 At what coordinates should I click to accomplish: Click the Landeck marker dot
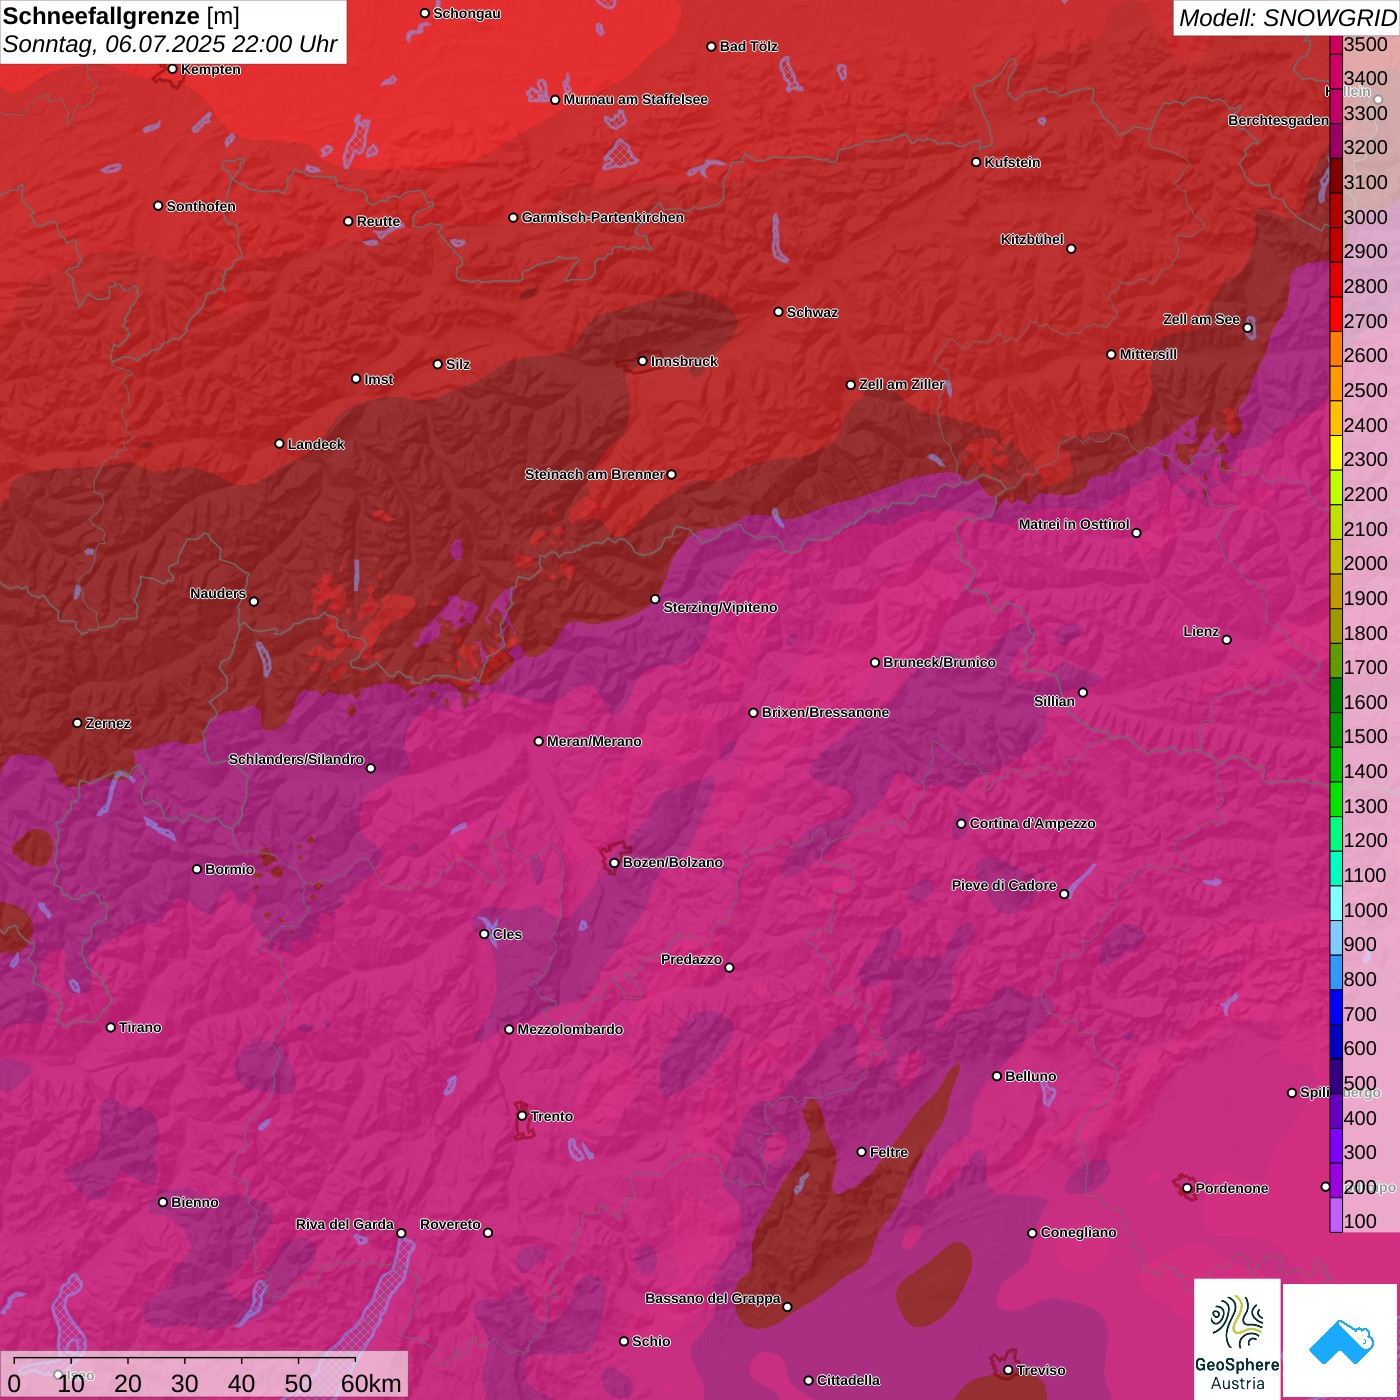(x=280, y=444)
